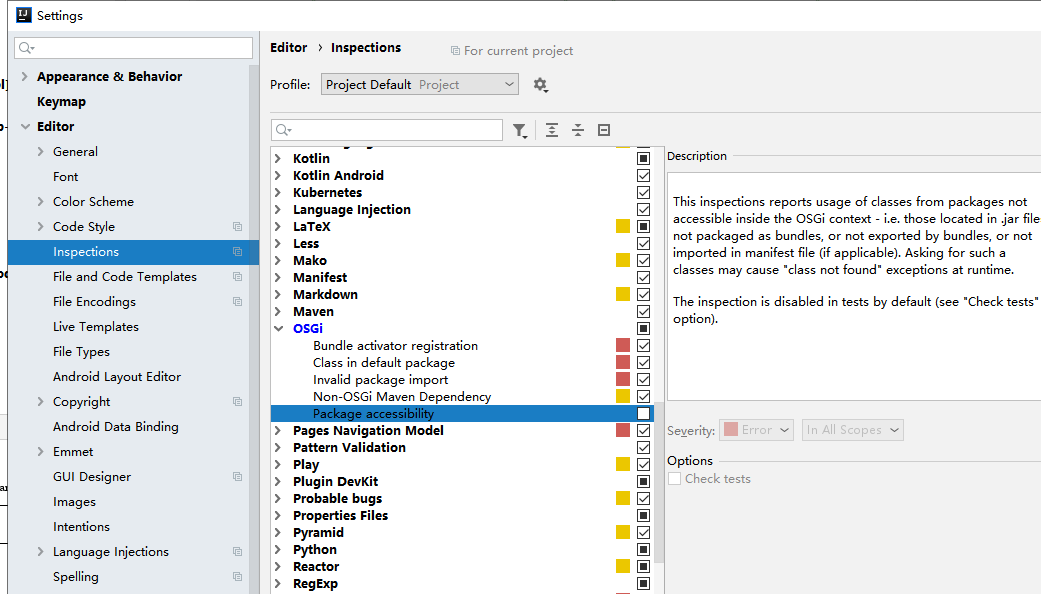Screen dimensions: 1041x594
Task: Select the Invalid package import row
Action: click(462, 380)
